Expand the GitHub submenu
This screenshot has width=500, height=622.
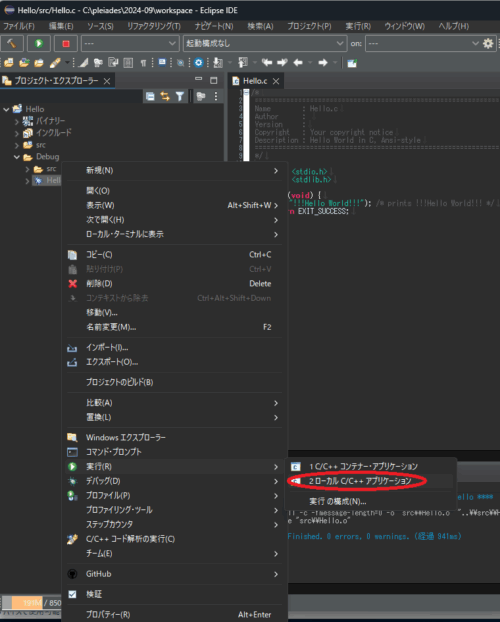175,574
